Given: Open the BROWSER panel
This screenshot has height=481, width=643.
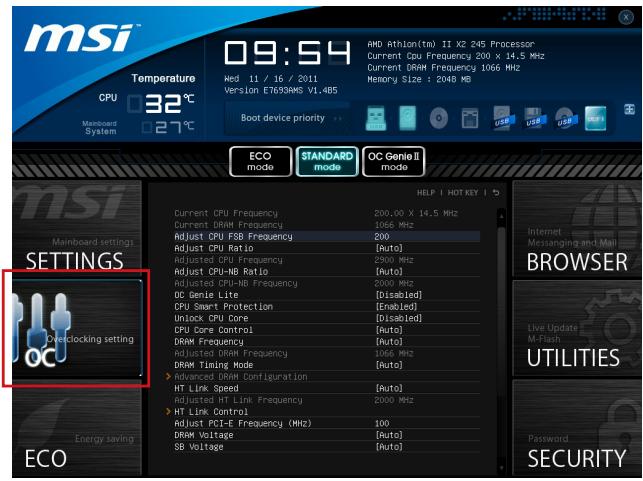Looking at the screenshot, I should [x=577, y=229].
